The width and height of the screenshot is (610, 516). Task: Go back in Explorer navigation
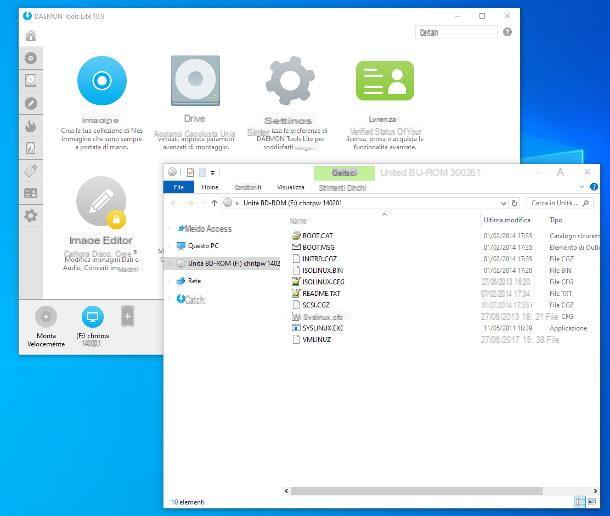click(x=174, y=203)
